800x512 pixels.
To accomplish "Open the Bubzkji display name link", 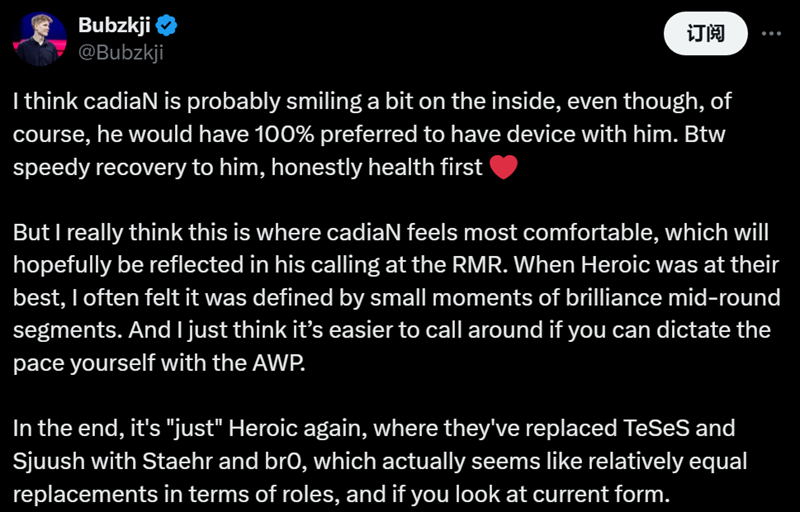I will (114, 24).
